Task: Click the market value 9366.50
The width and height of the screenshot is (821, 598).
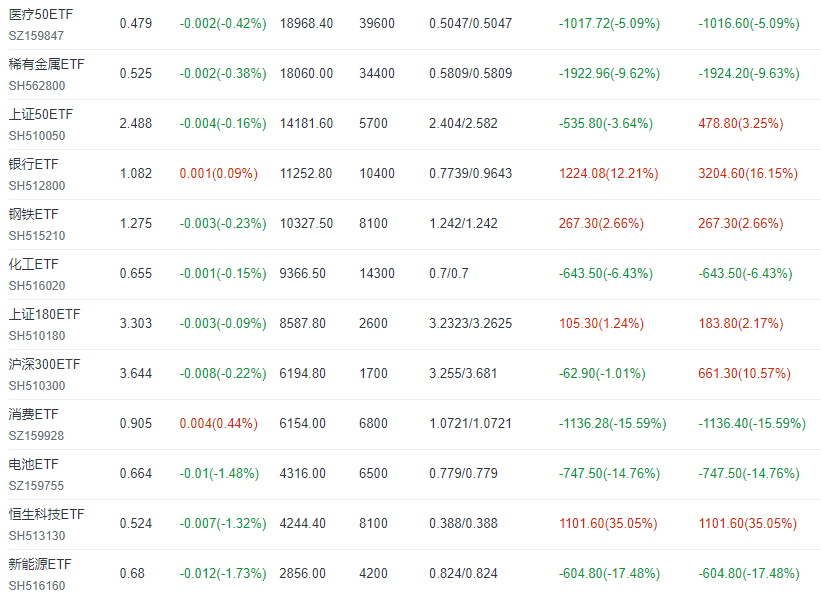Action: [303, 273]
